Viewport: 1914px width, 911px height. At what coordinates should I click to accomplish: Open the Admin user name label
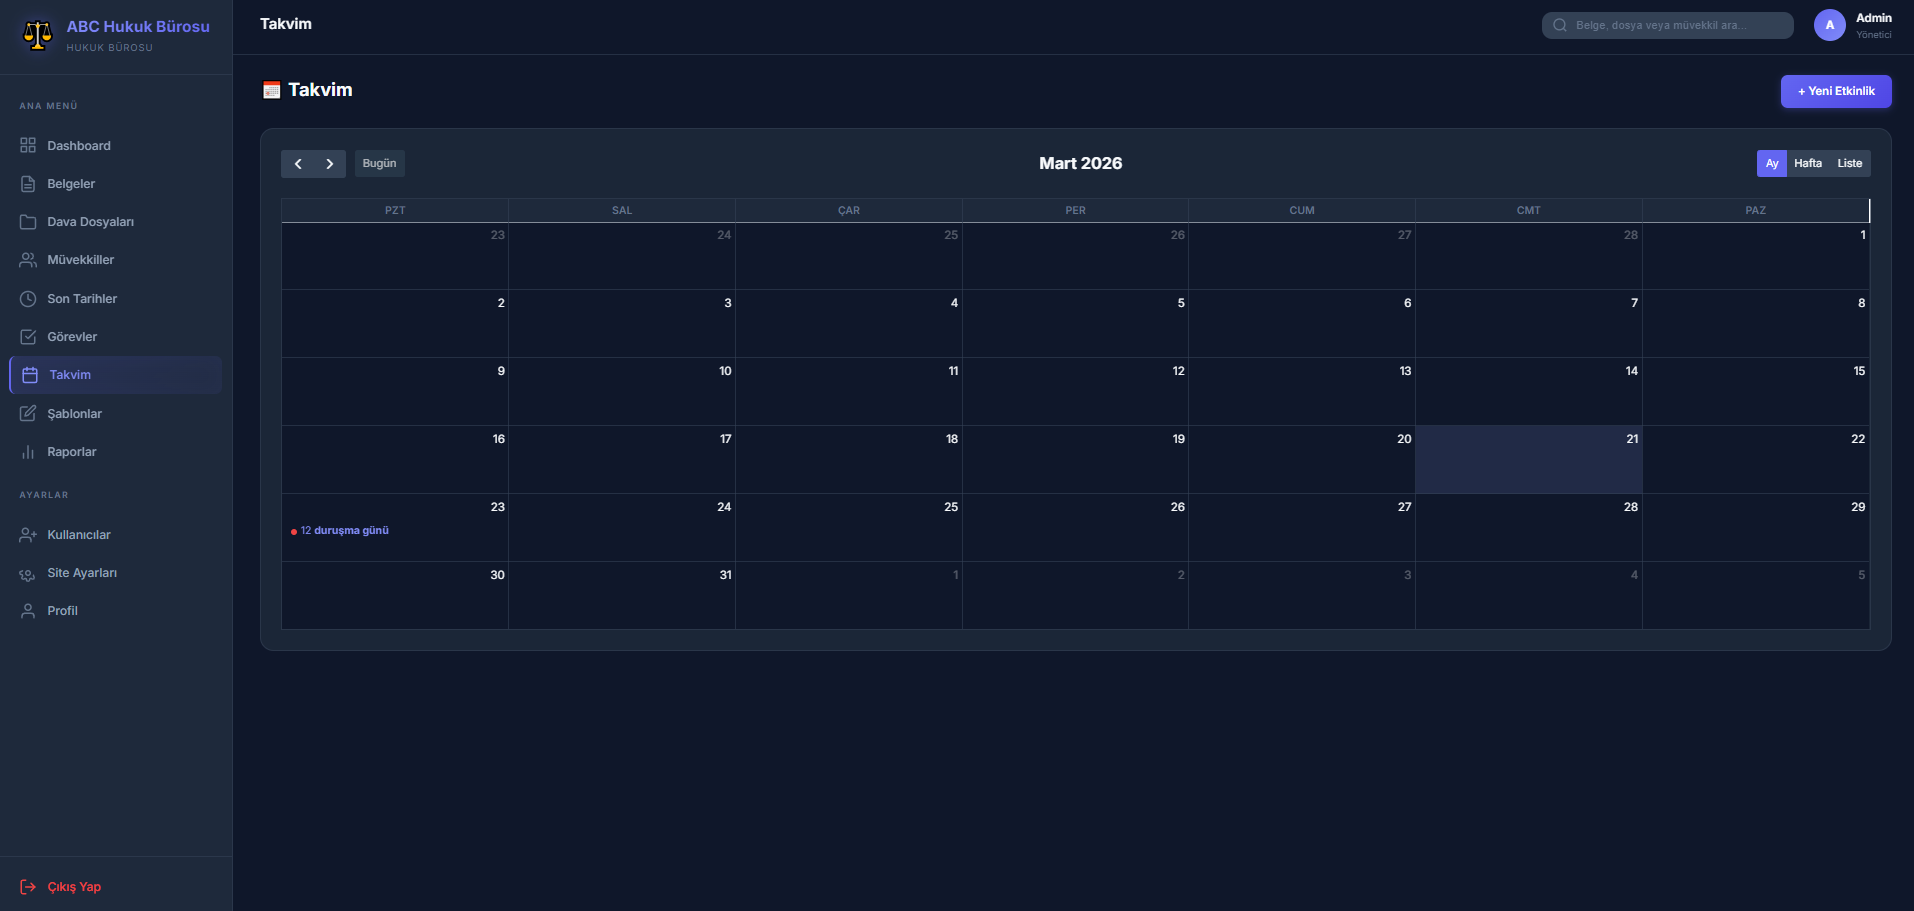(x=1874, y=18)
